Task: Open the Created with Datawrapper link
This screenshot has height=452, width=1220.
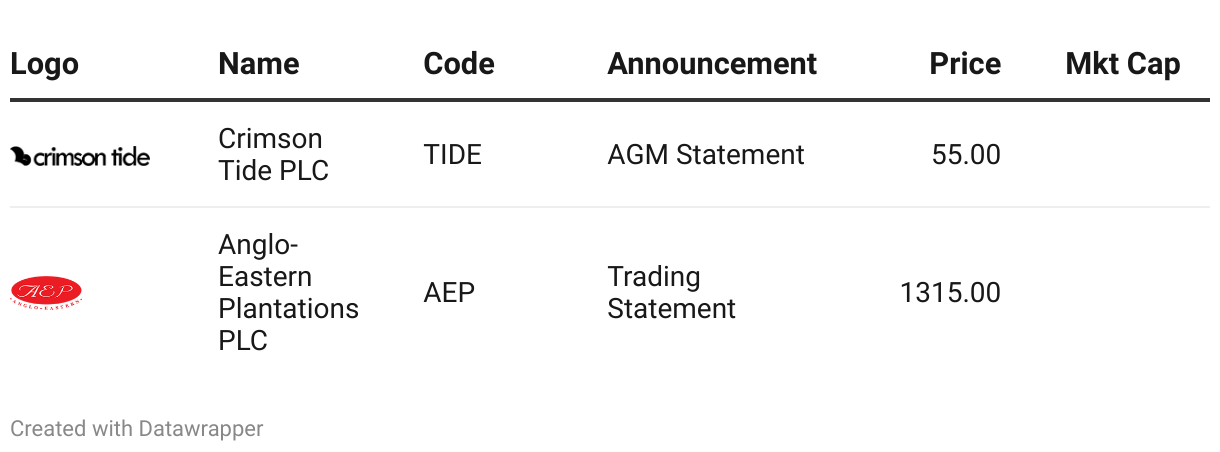Action: [x=137, y=429]
